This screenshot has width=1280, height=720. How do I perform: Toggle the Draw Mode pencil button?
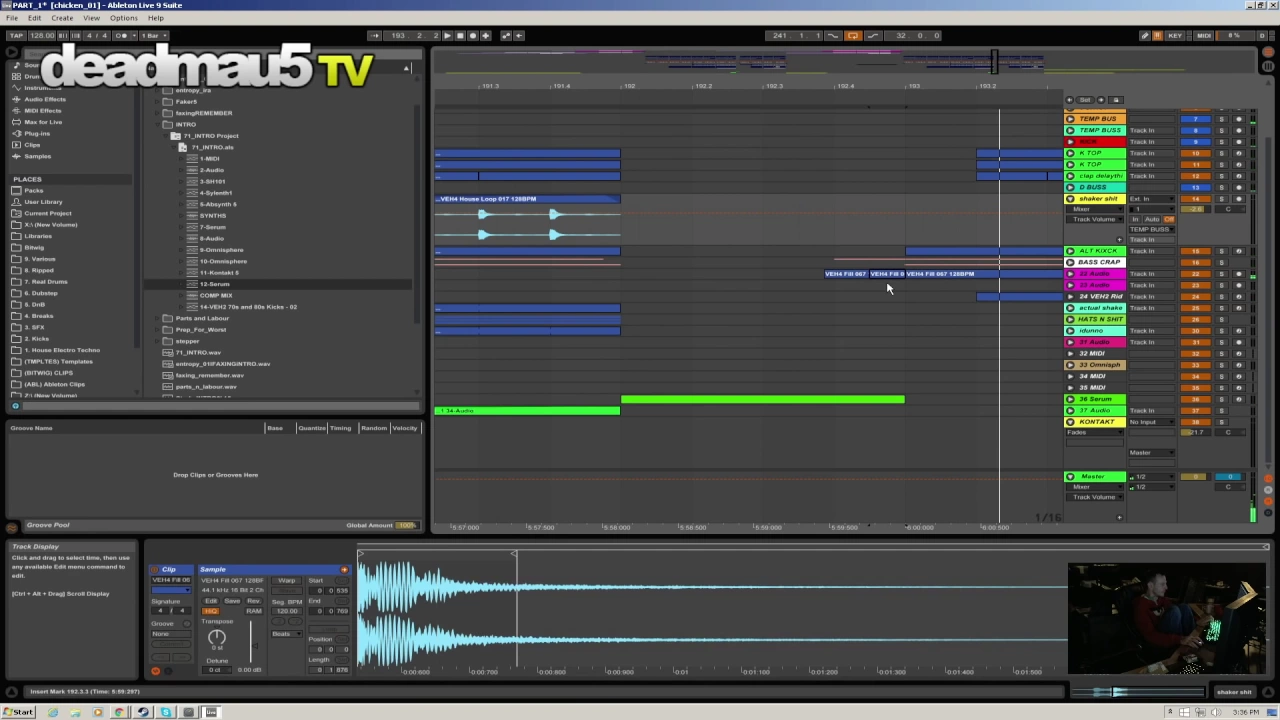pyautogui.click(x=1145, y=35)
